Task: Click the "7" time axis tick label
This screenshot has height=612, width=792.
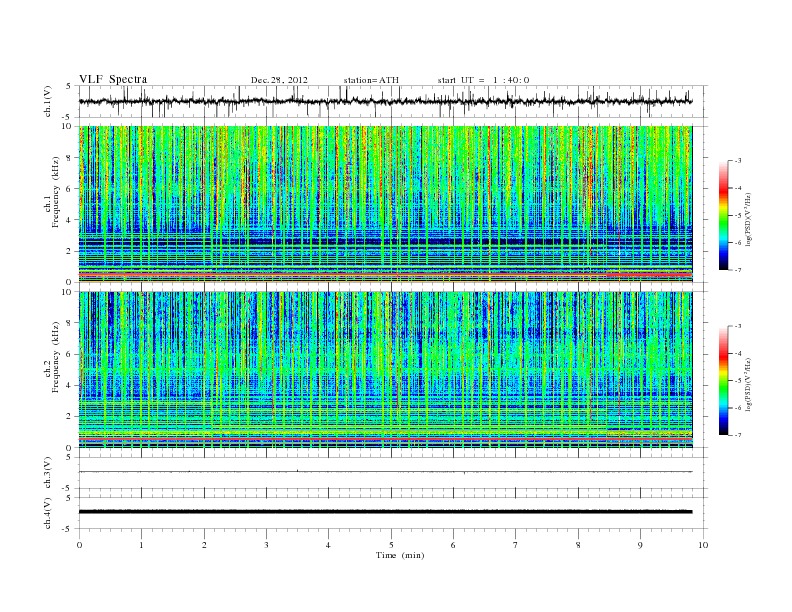Action: click(x=516, y=545)
